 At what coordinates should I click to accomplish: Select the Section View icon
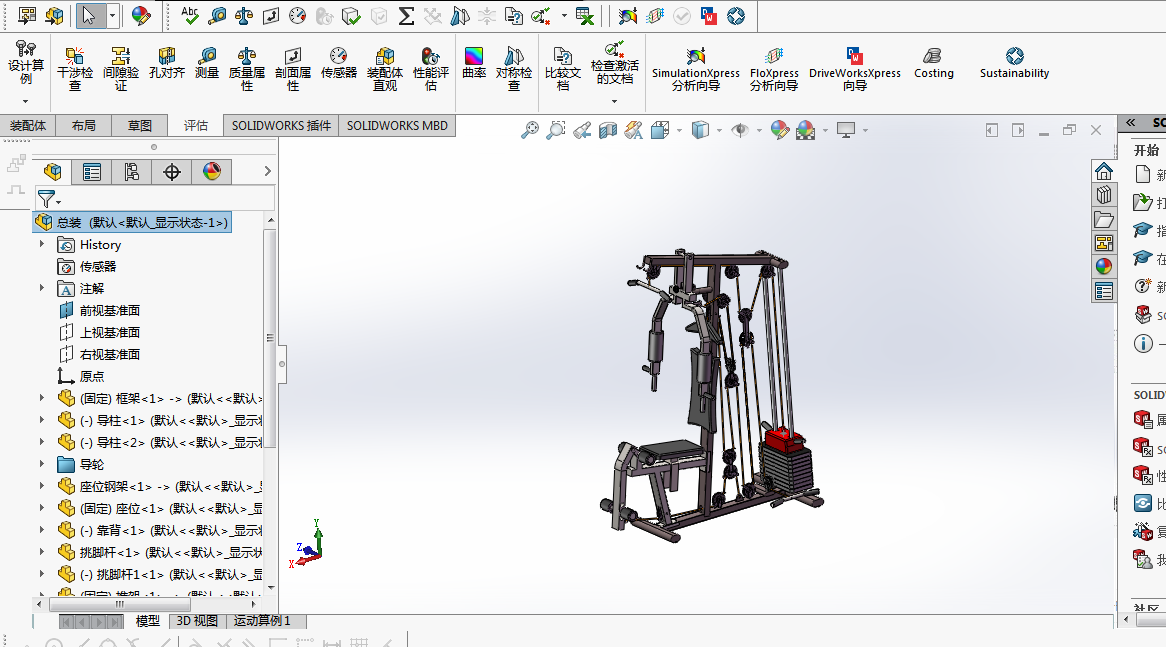coord(608,130)
